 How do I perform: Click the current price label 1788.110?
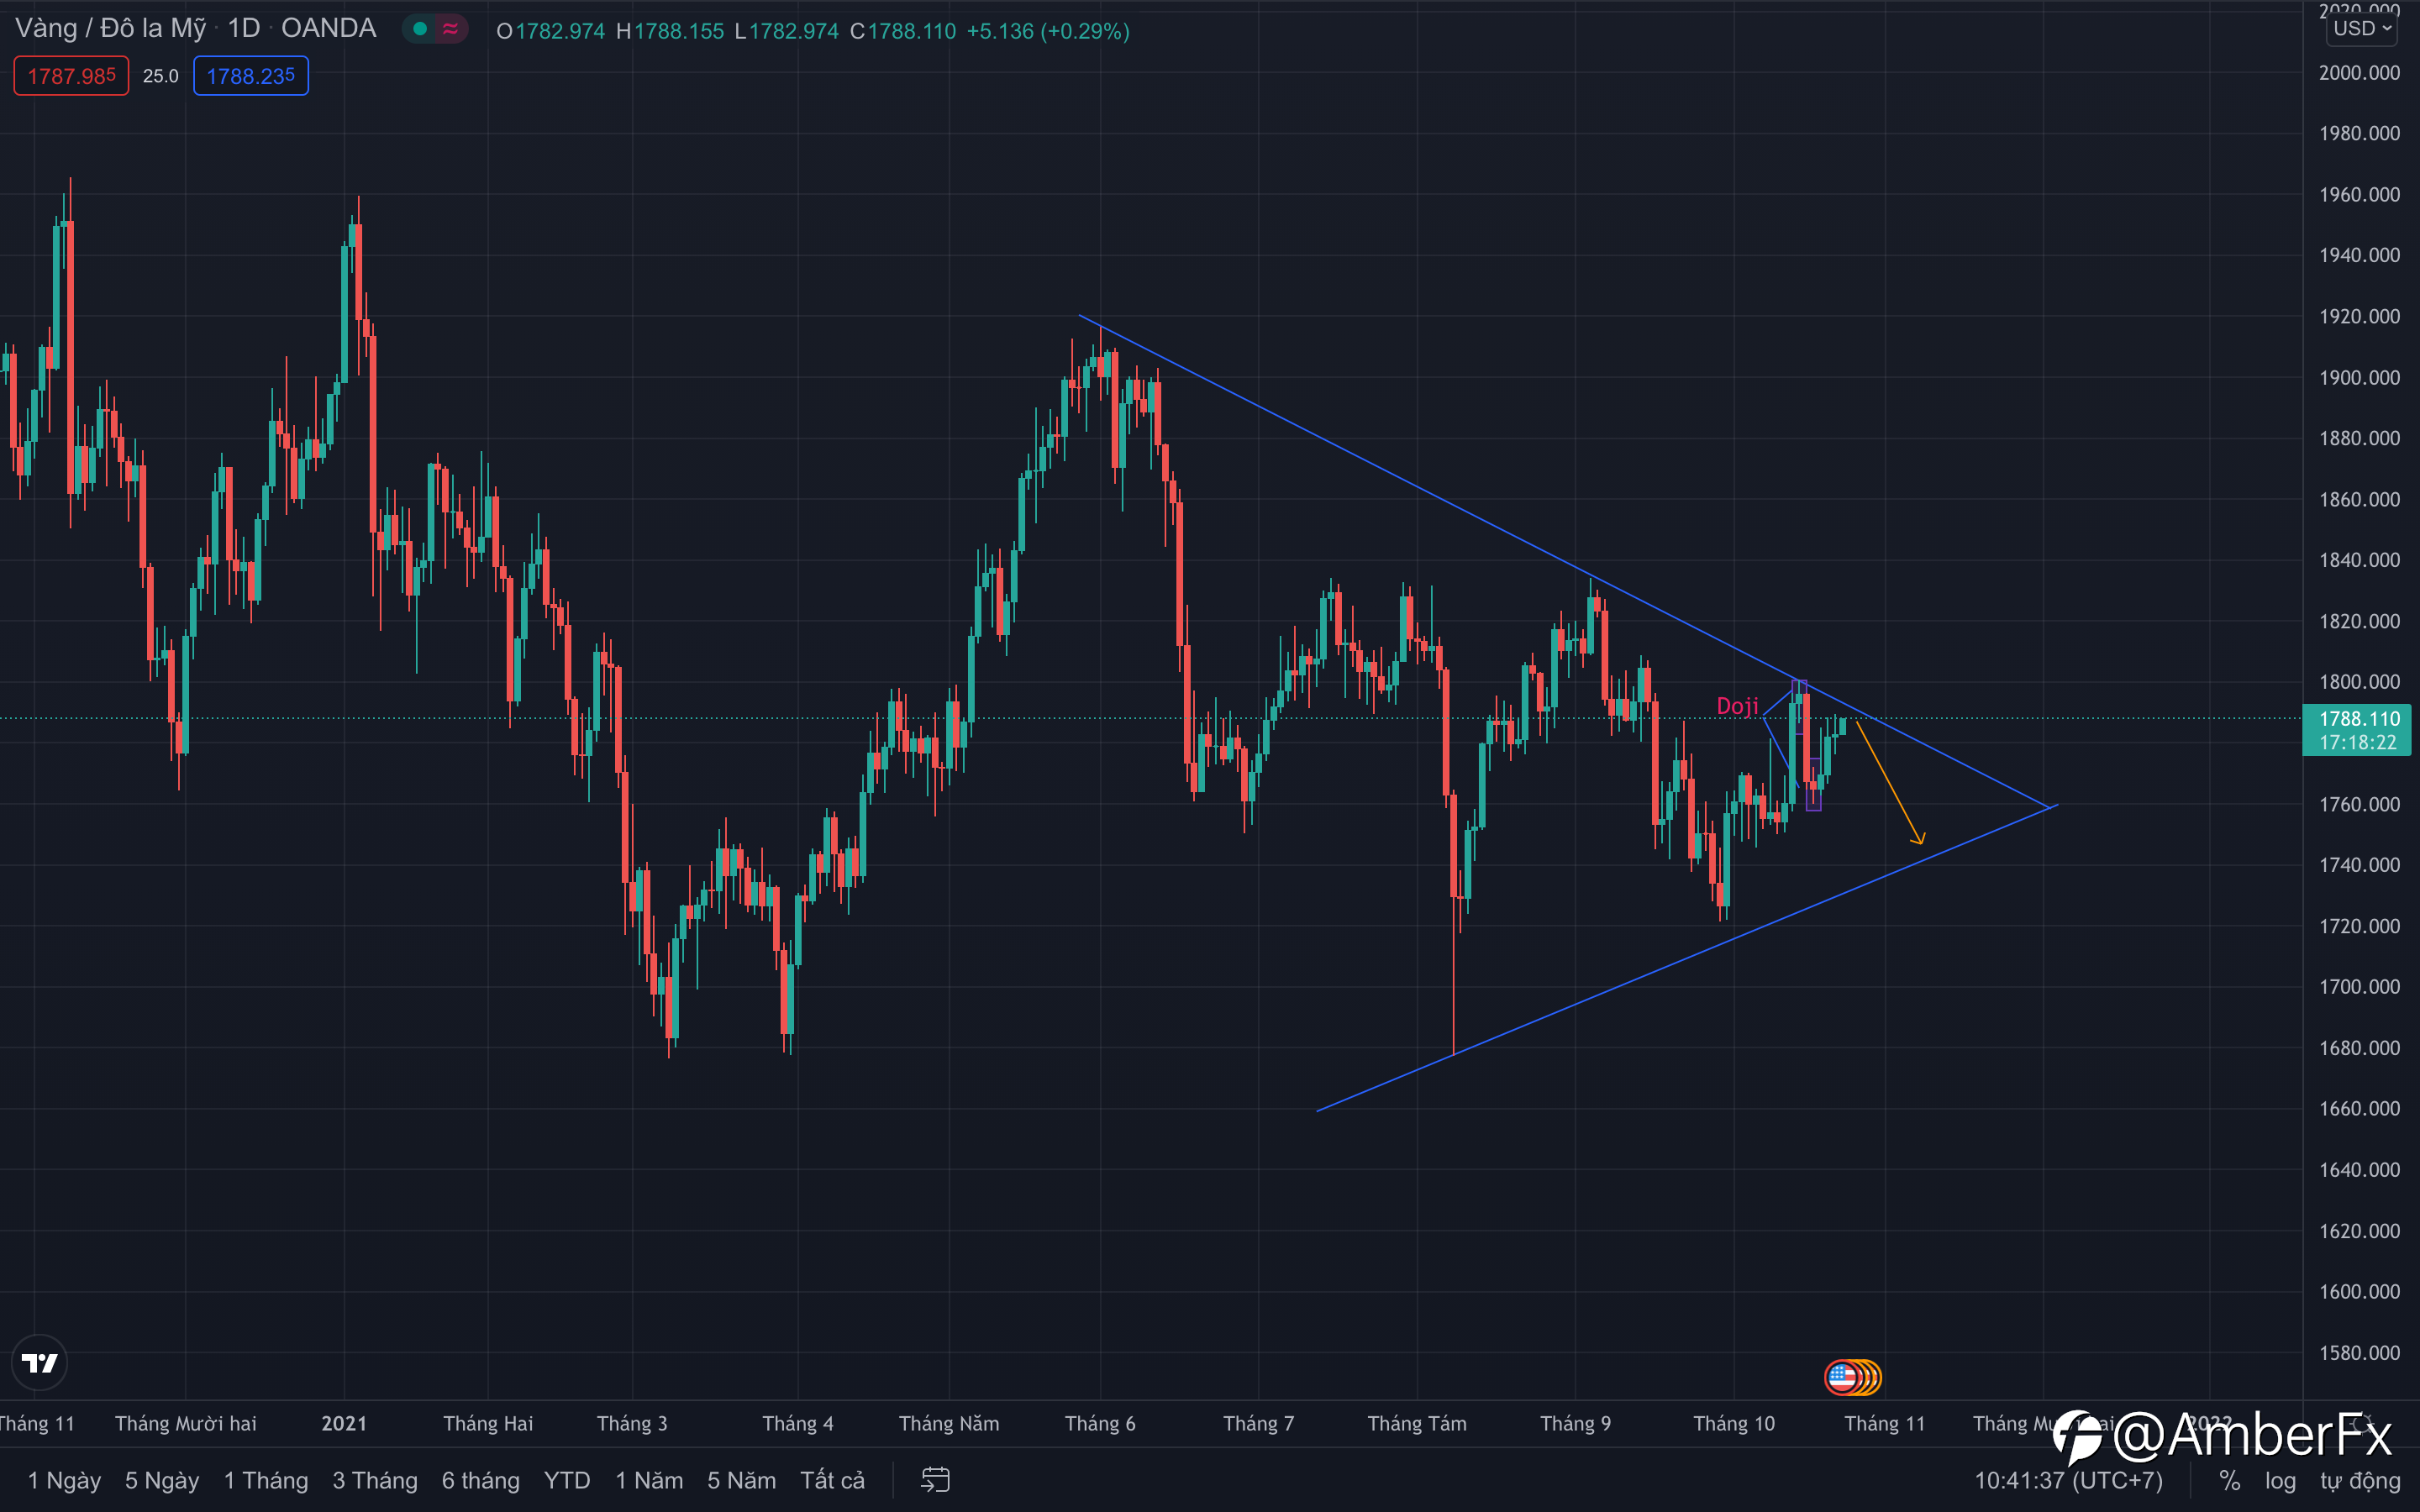pos(2358,719)
